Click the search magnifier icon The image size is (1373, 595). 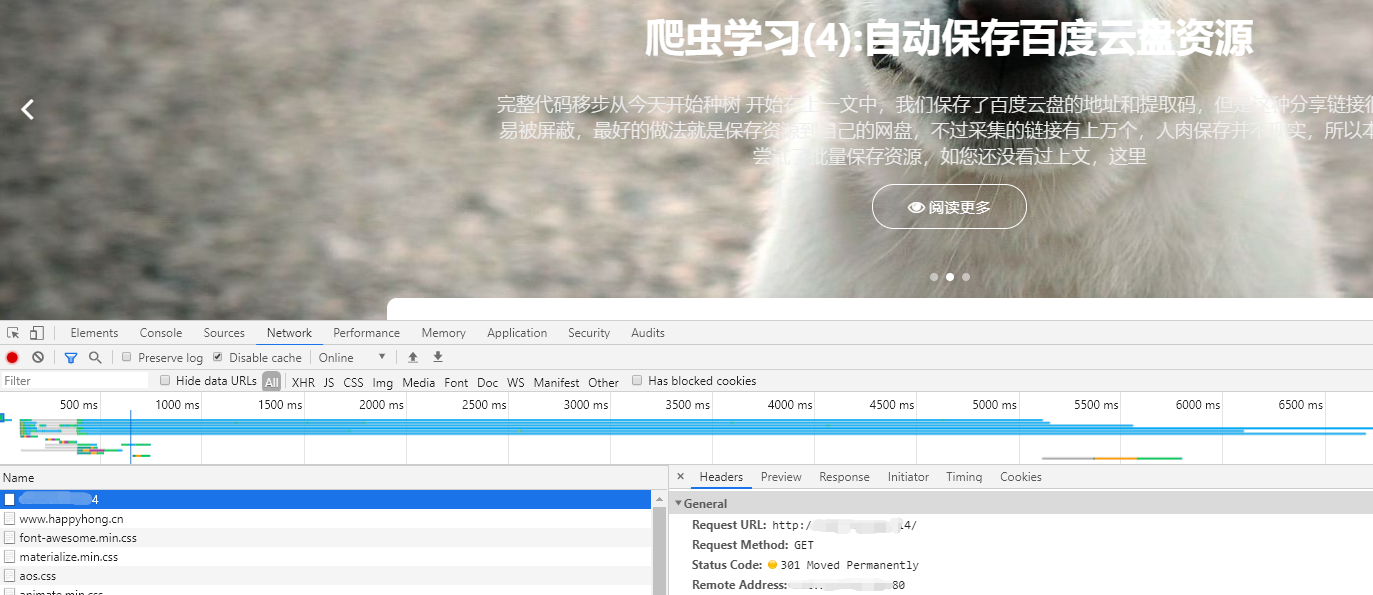[95, 357]
